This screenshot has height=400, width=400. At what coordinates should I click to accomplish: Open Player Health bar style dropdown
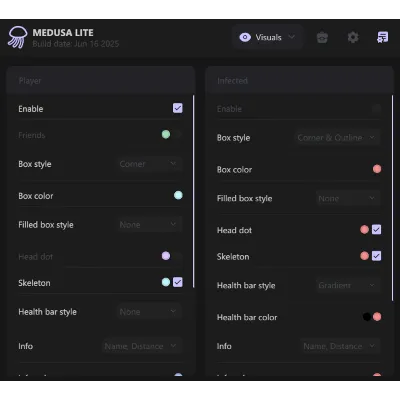click(150, 312)
